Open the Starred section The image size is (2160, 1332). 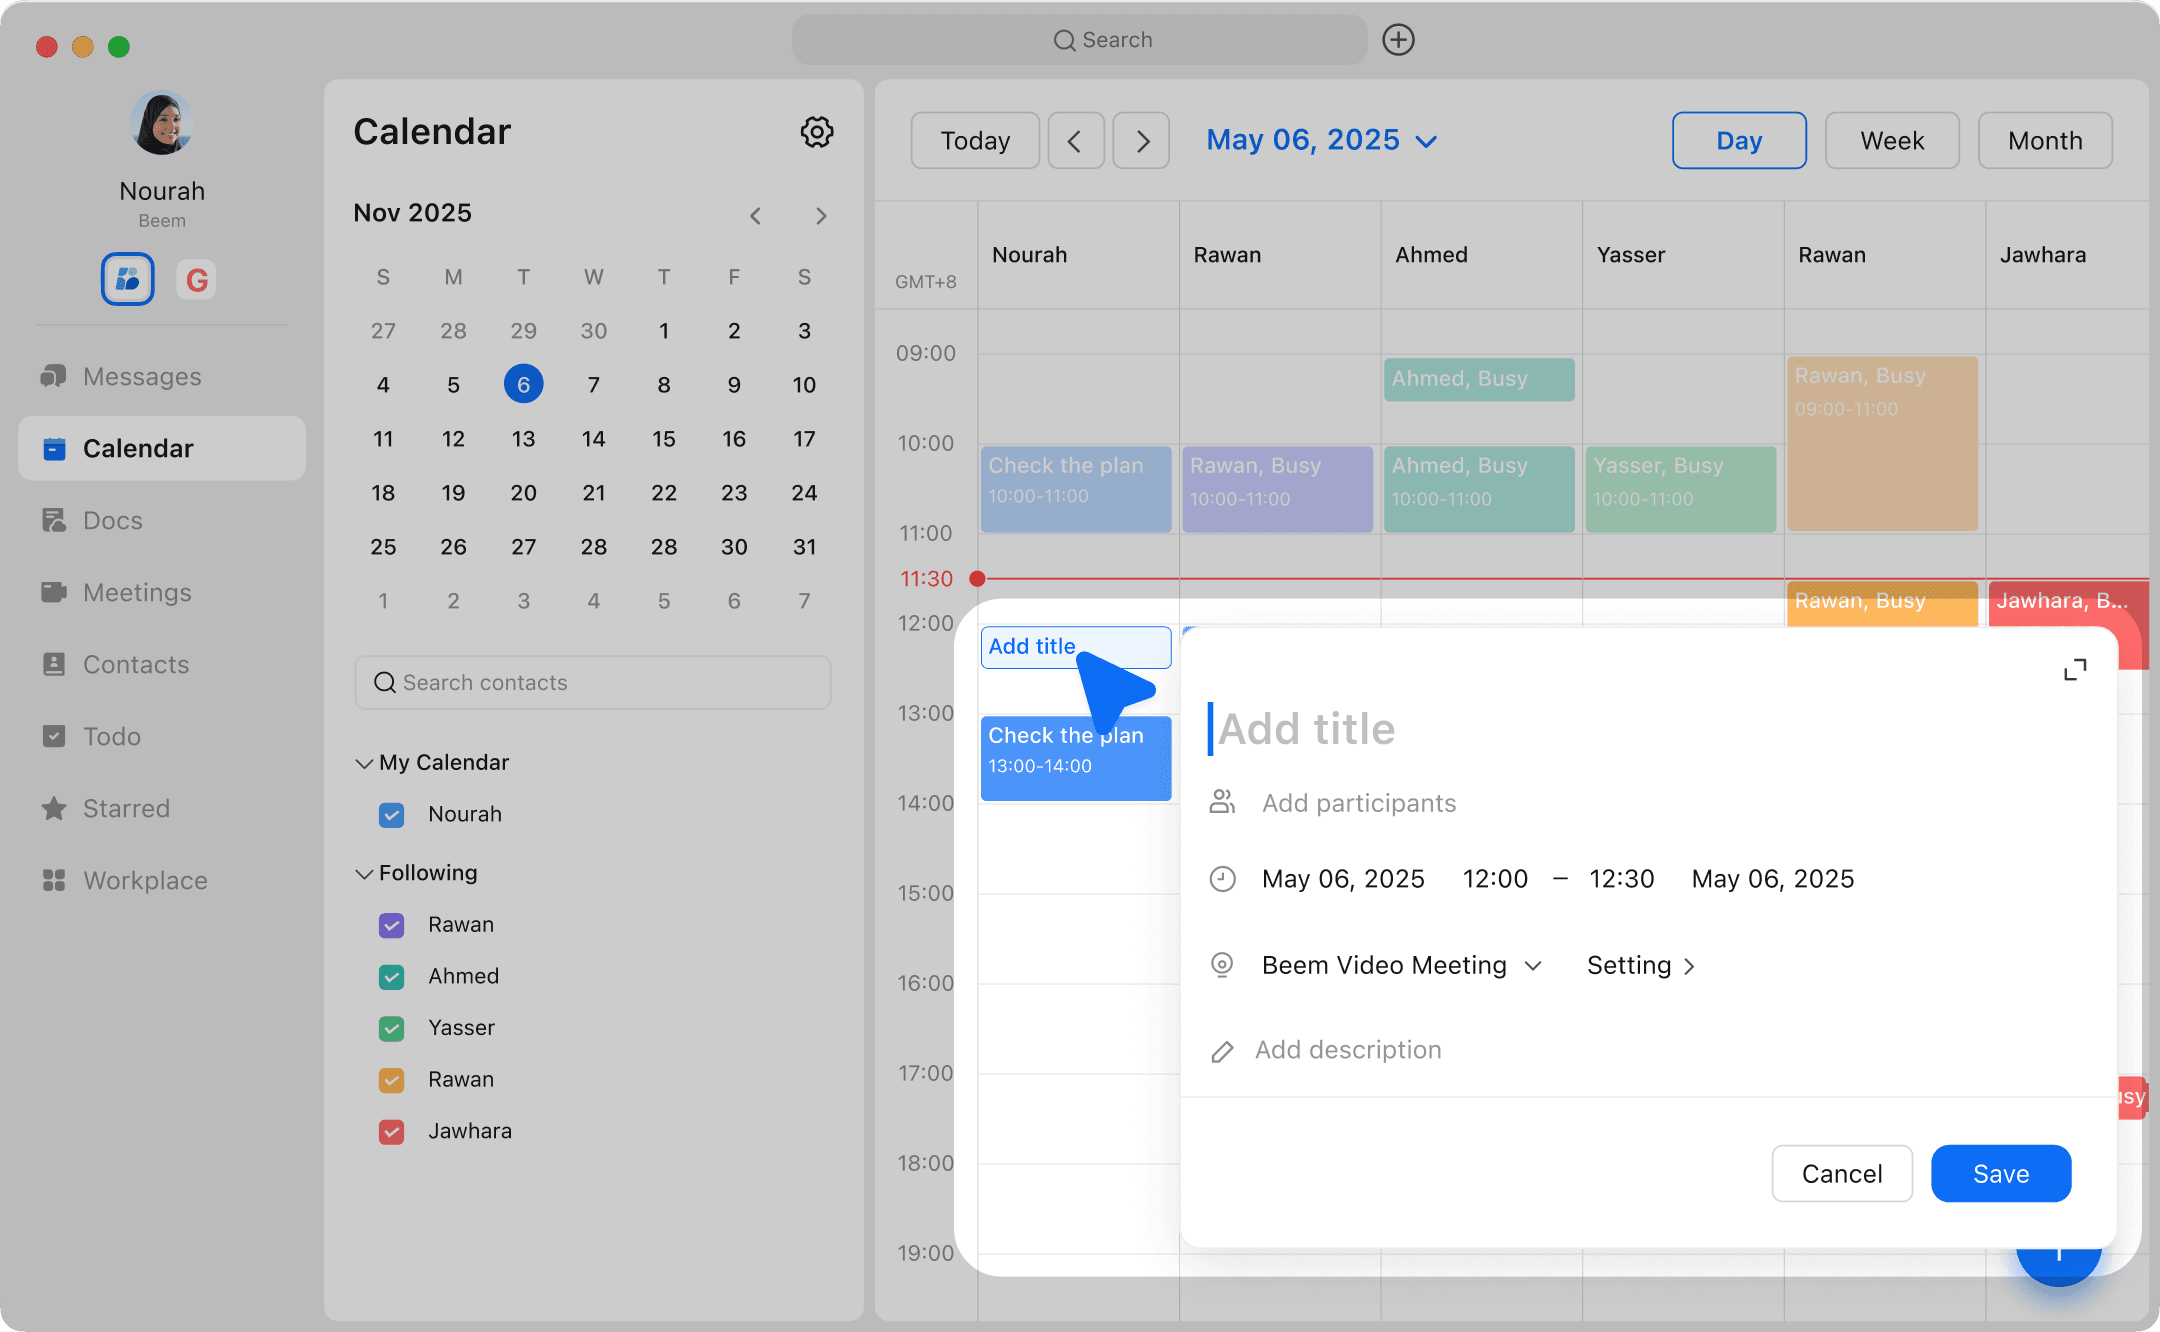coord(126,808)
